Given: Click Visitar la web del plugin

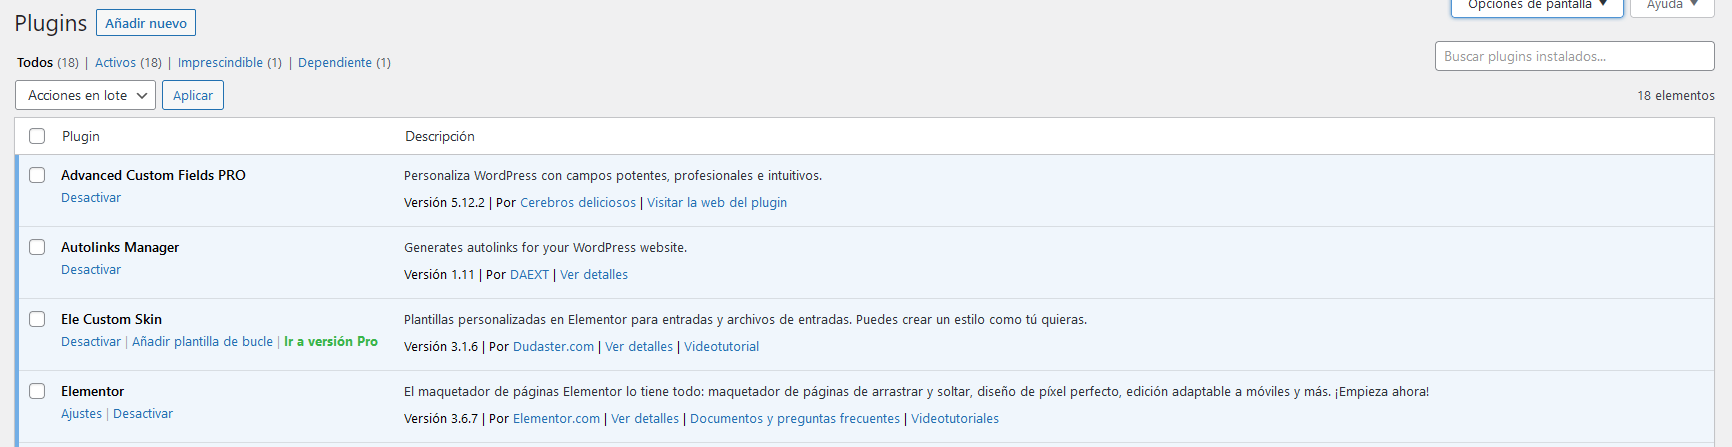Looking at the screenshot, I should click(x=717, y=202).
